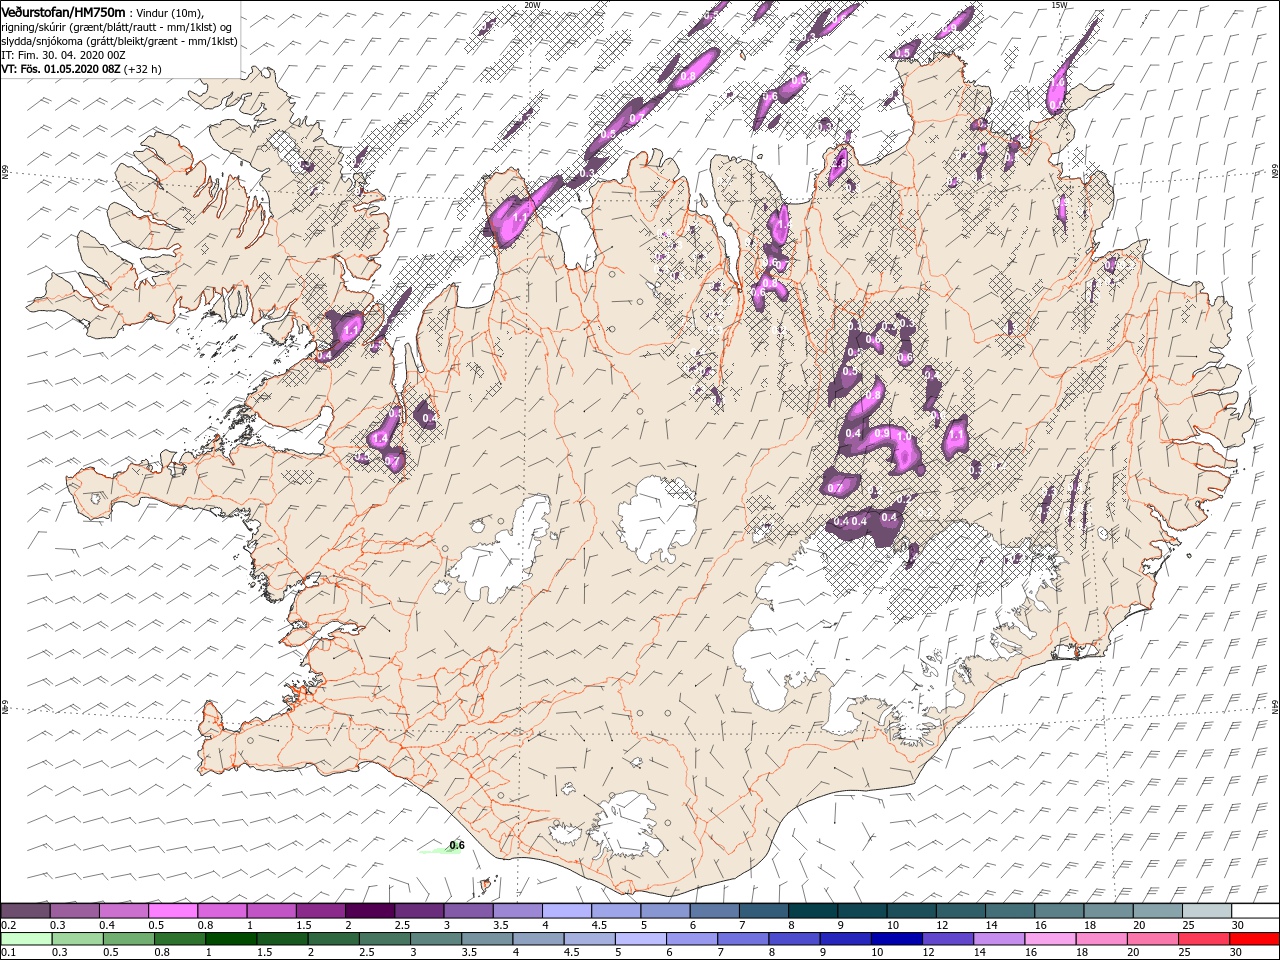Select rain scale swatch between 2 and 2.5
Image resolution: width=1280 pixels, height=960 pixels.
click(x=333, y=939)
